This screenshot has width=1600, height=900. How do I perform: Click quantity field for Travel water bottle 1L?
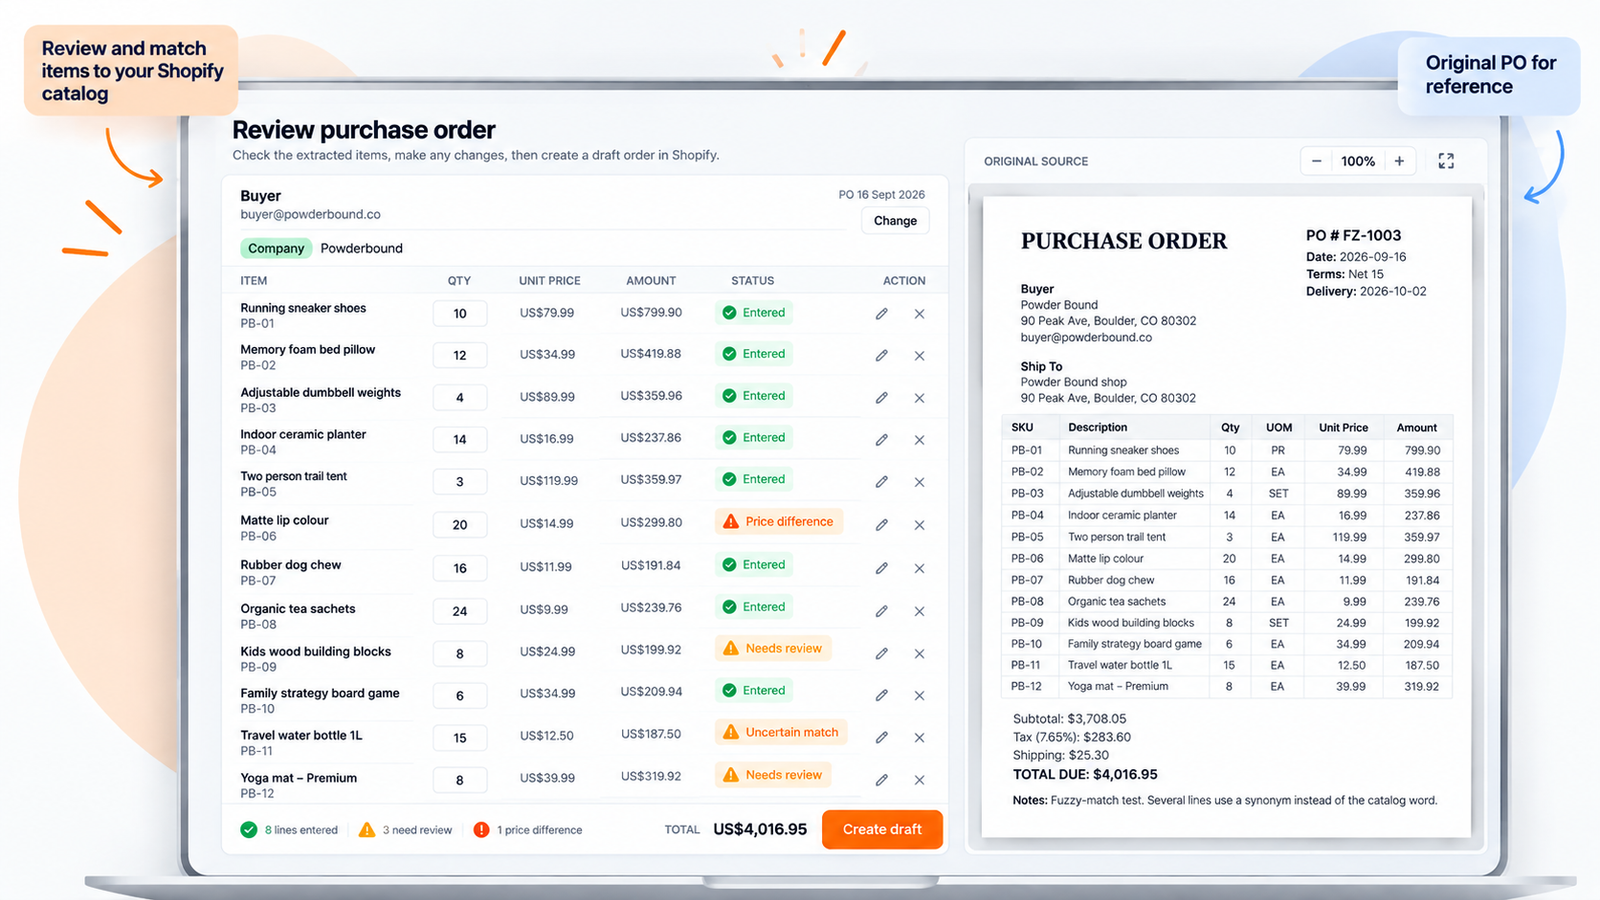(460, 738)
